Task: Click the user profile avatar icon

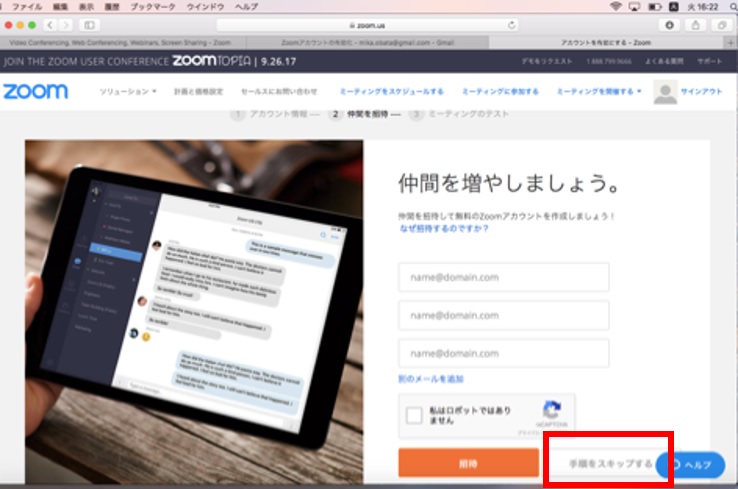Action: tap(665, 92)
